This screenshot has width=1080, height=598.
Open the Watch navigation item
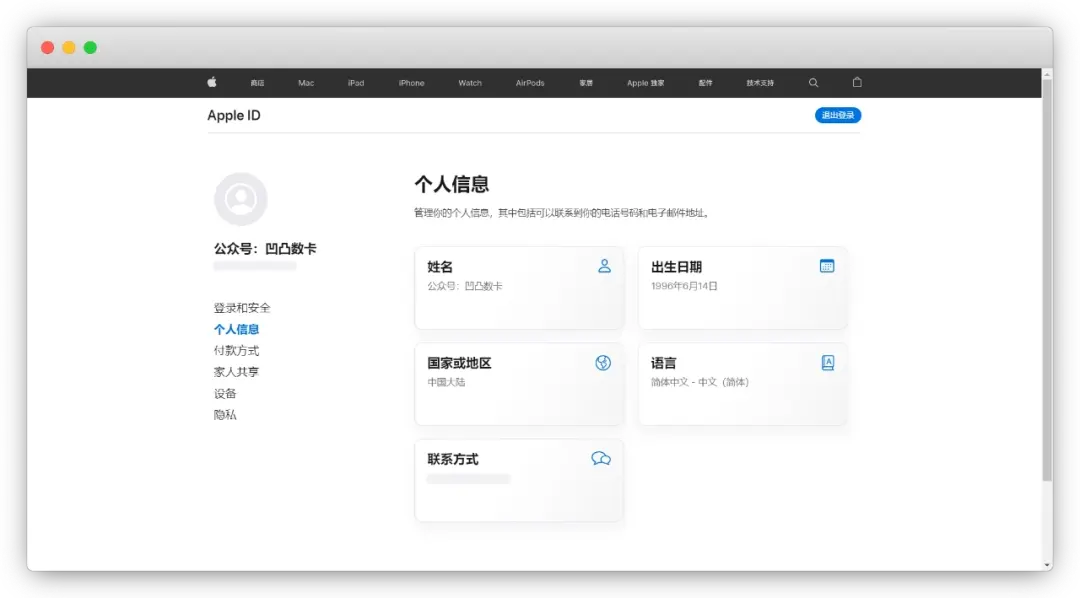click(470, 83)
